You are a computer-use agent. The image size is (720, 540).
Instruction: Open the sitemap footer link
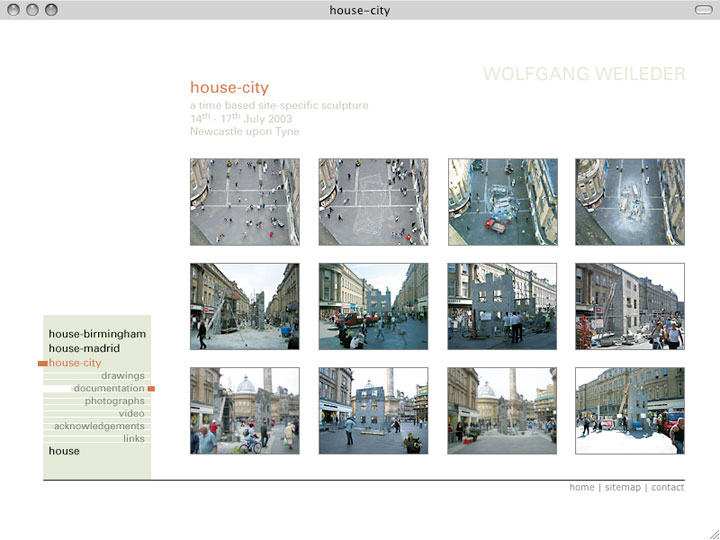(x=622, y=487)
